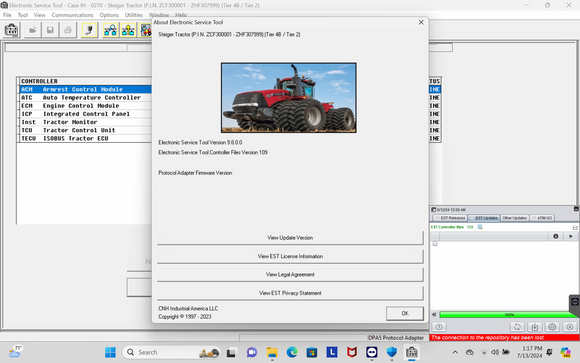Open McAfee from the taskbar
Viewport: 580px width, 363px height.
(352, 352)
